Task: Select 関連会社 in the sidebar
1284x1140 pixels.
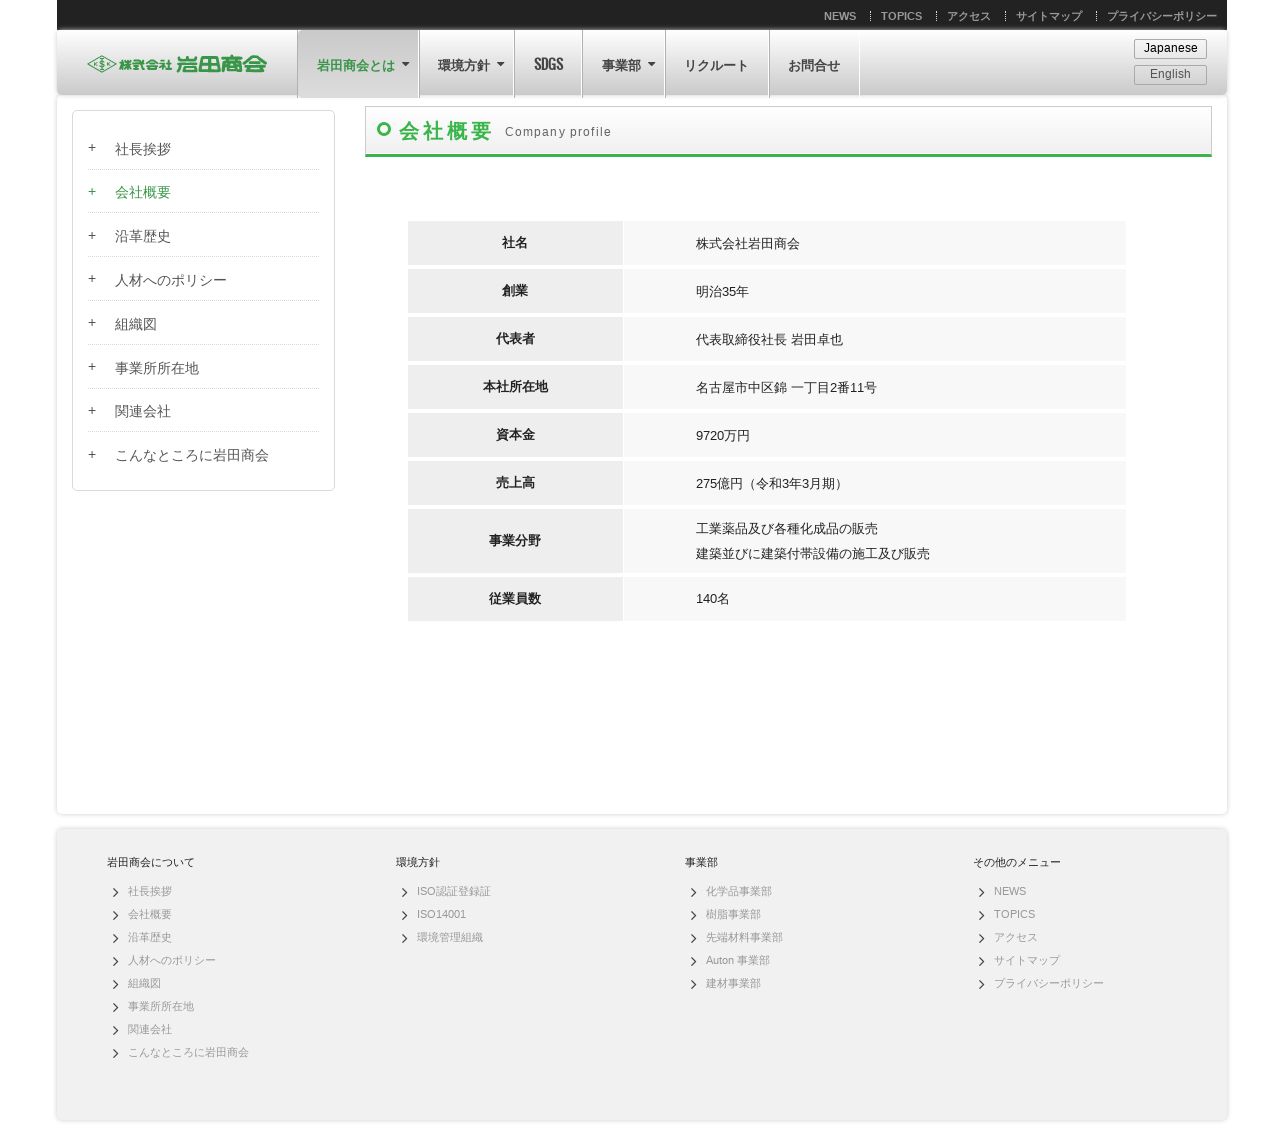Action: click(143, 411)
